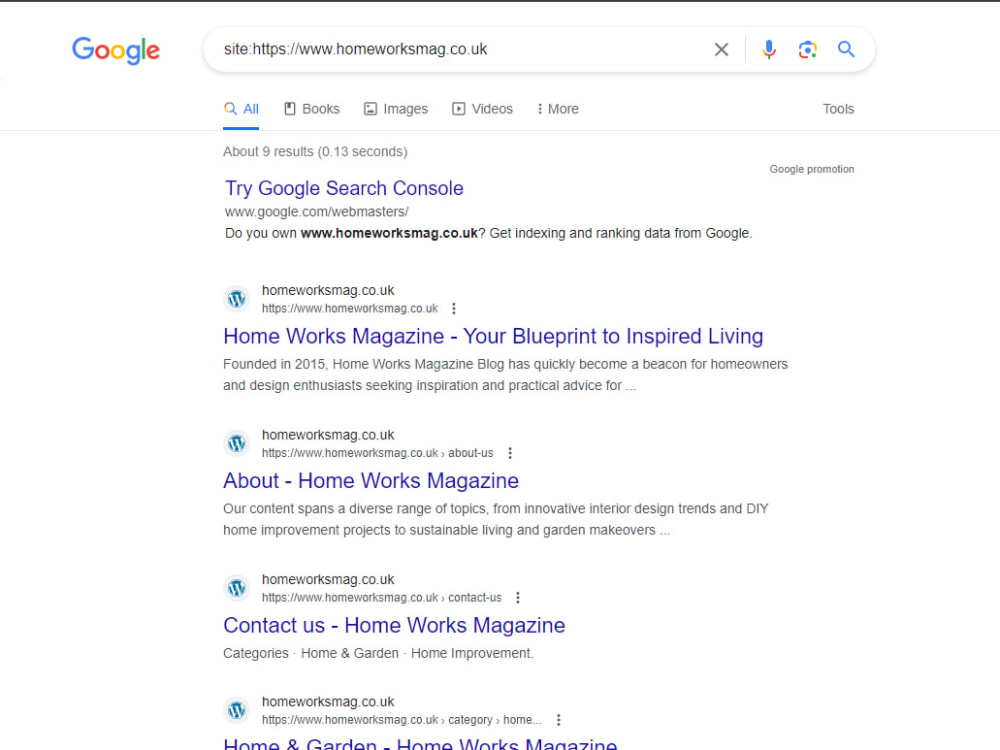Expand the More search filters menu
Viewport: 1000px width, 750px height.
point(557,109)
